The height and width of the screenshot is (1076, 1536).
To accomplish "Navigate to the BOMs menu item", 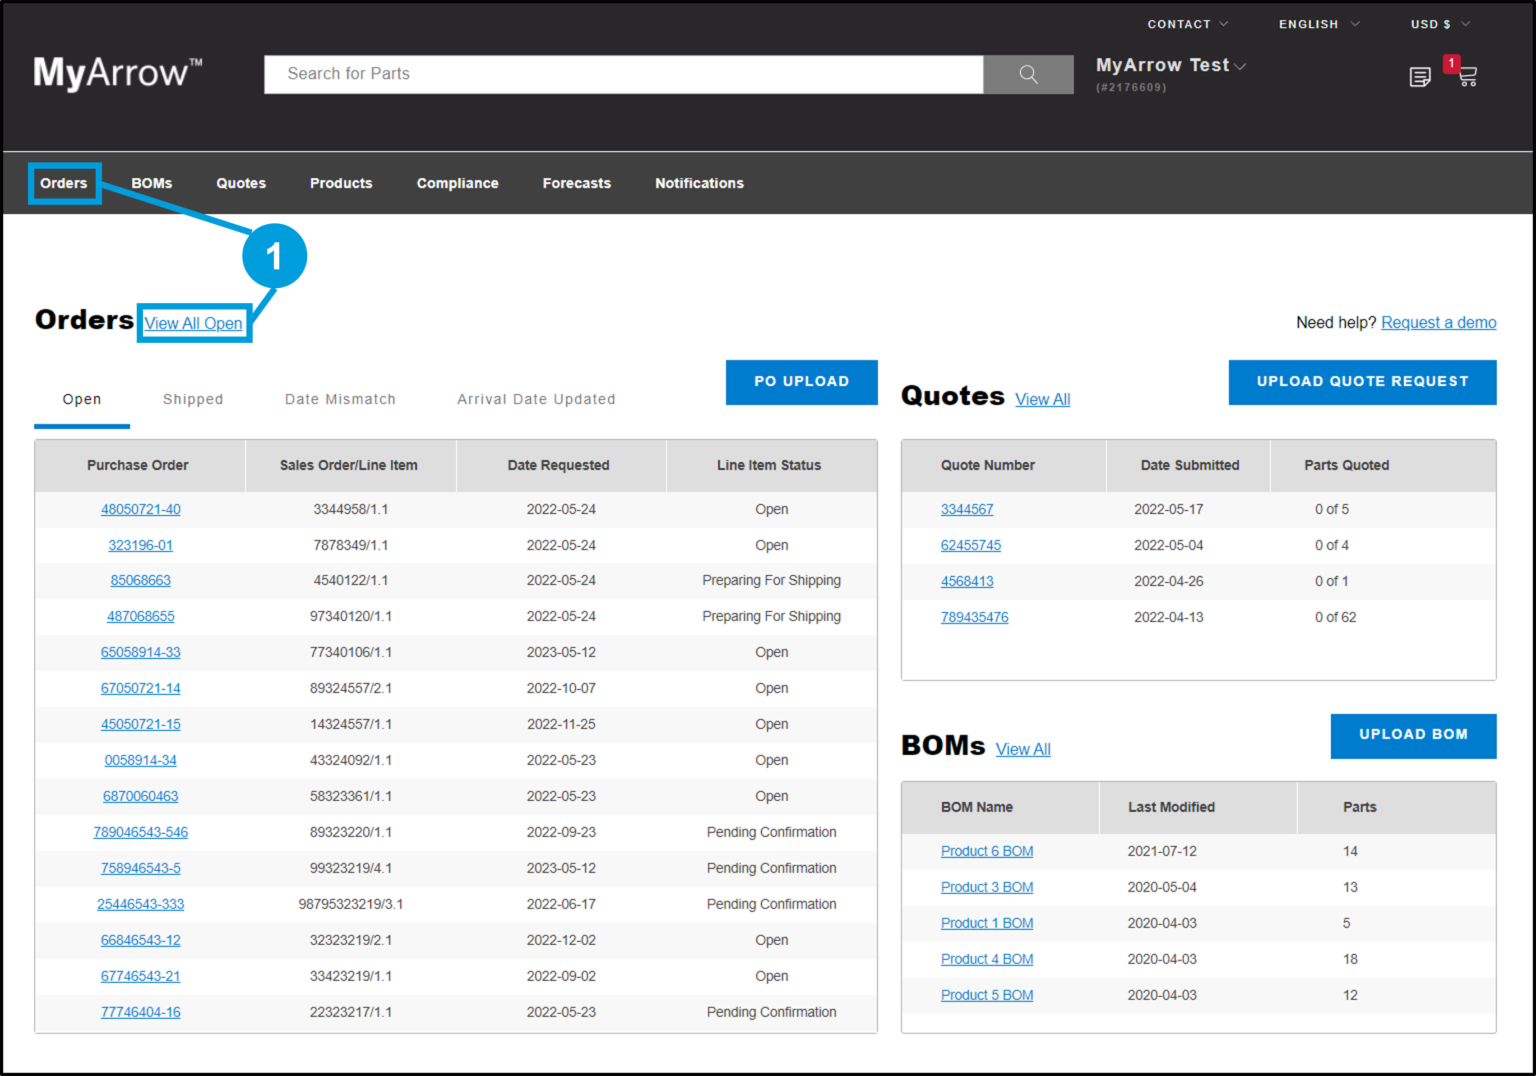I will pyautogui.click(x=151, y=183).
